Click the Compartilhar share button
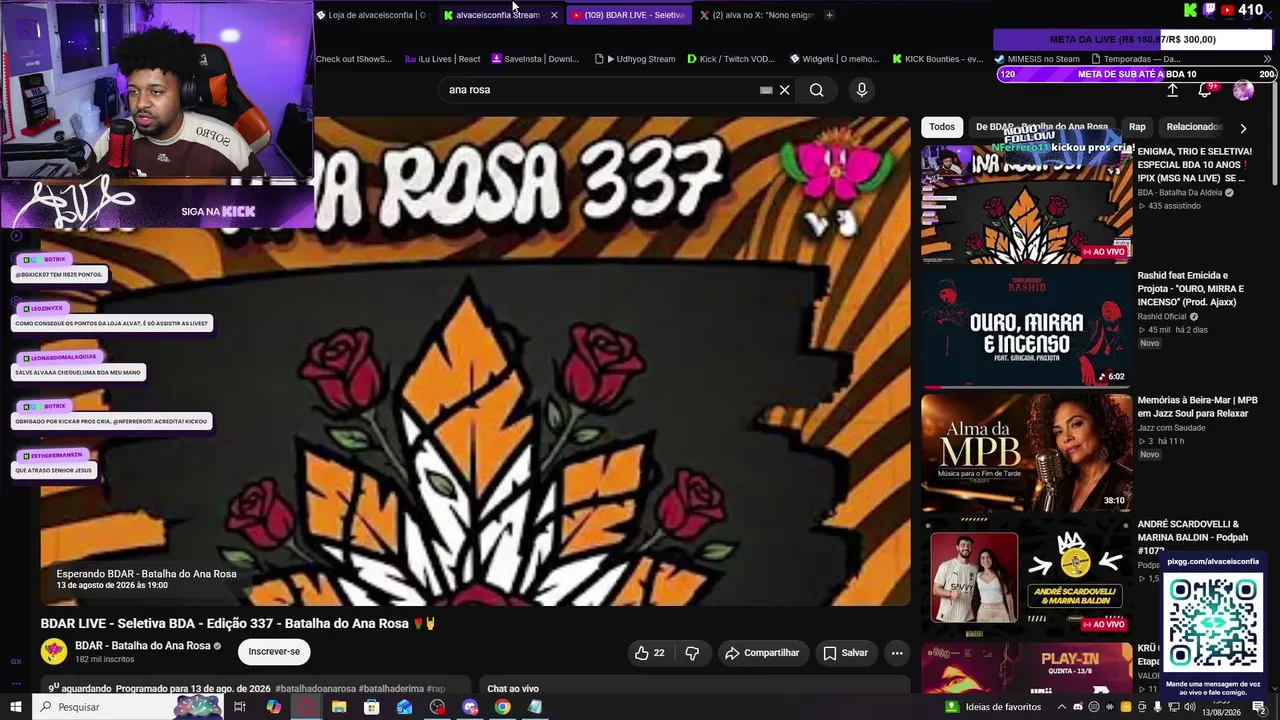 coord(762,653)
